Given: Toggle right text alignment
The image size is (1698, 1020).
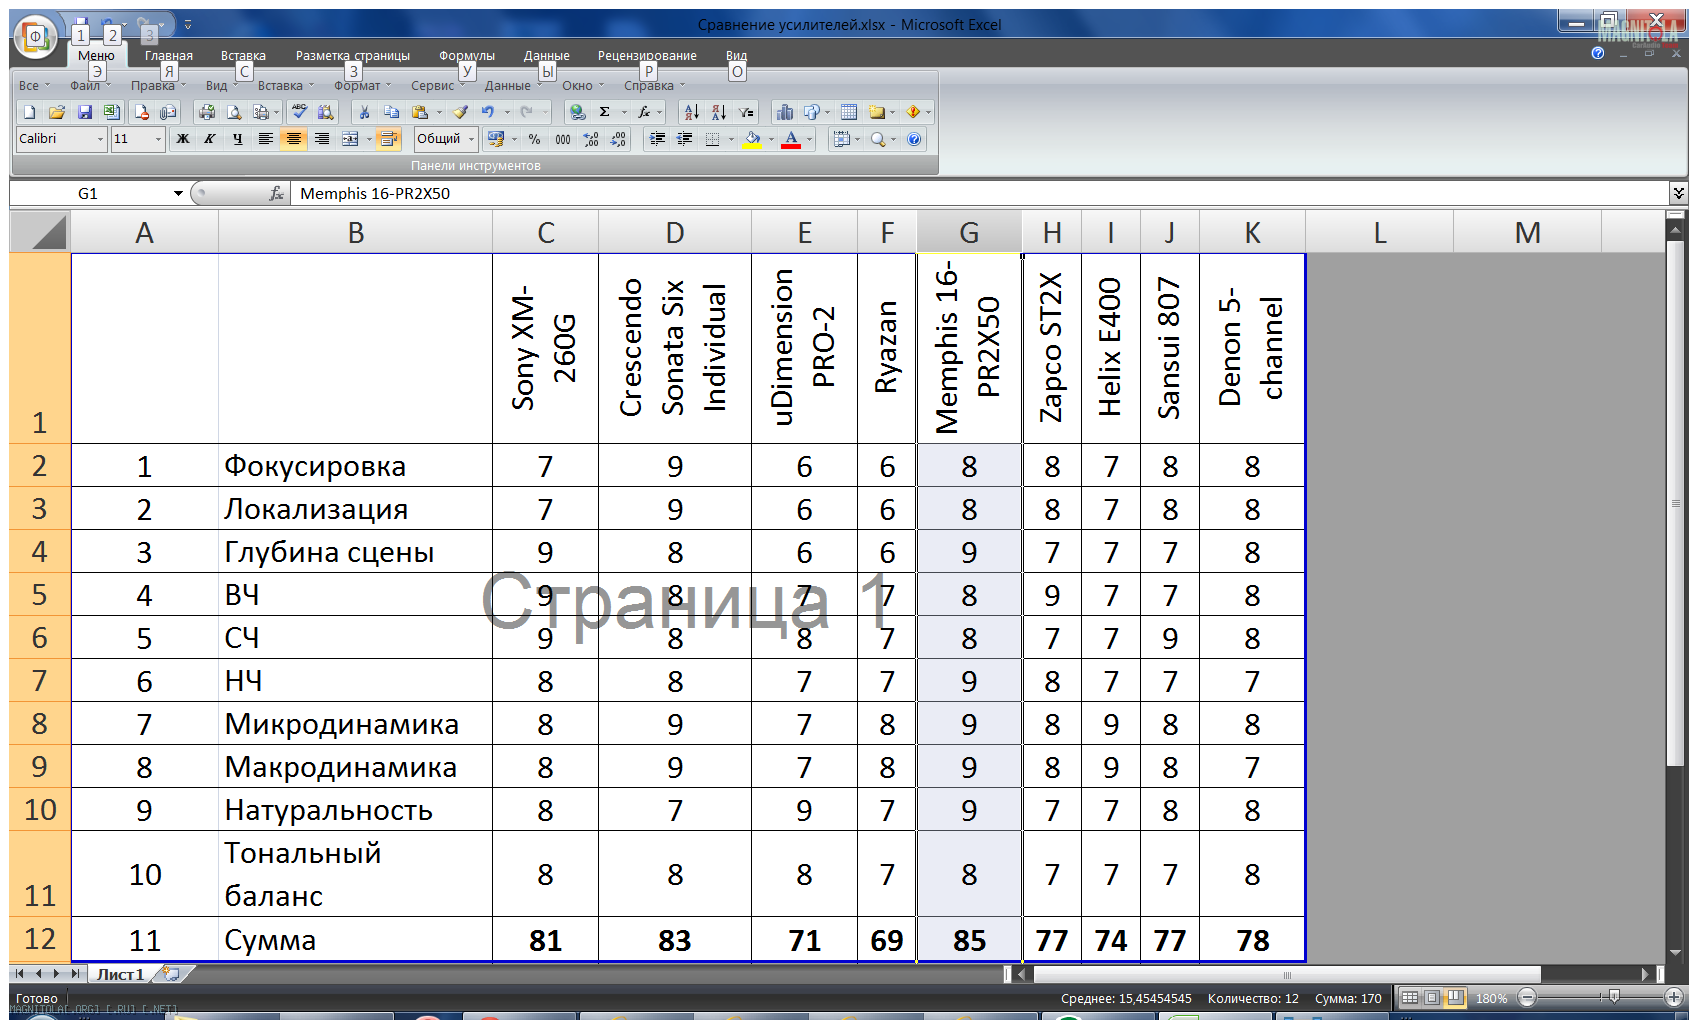Looking at the screenshot, I should coord(322,139).
